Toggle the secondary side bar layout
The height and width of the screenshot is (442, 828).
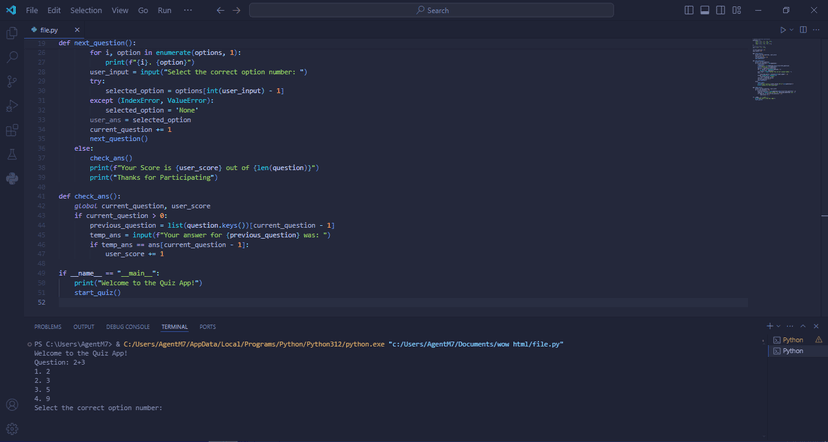point(720,10)
